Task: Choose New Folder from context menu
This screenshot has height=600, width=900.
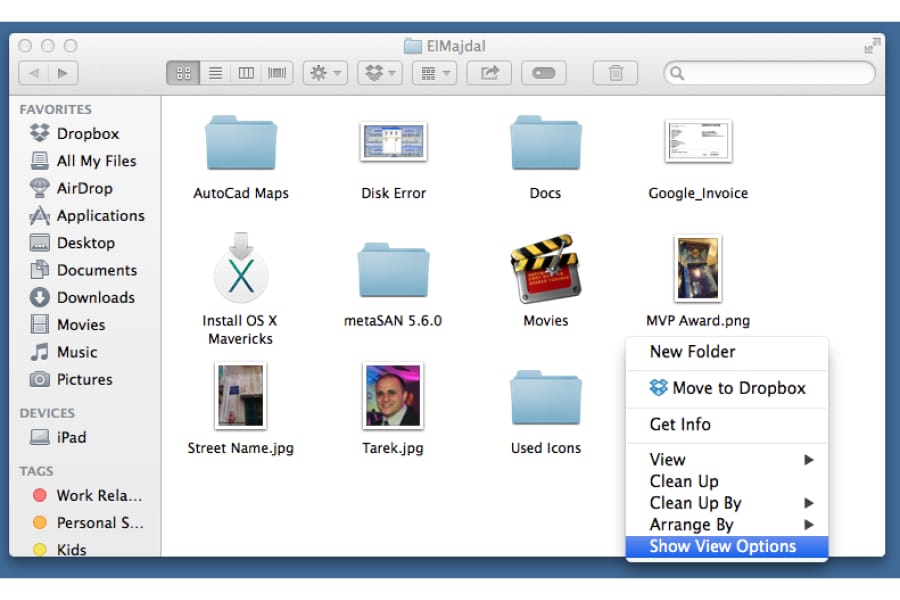Action: coord(727,351)
